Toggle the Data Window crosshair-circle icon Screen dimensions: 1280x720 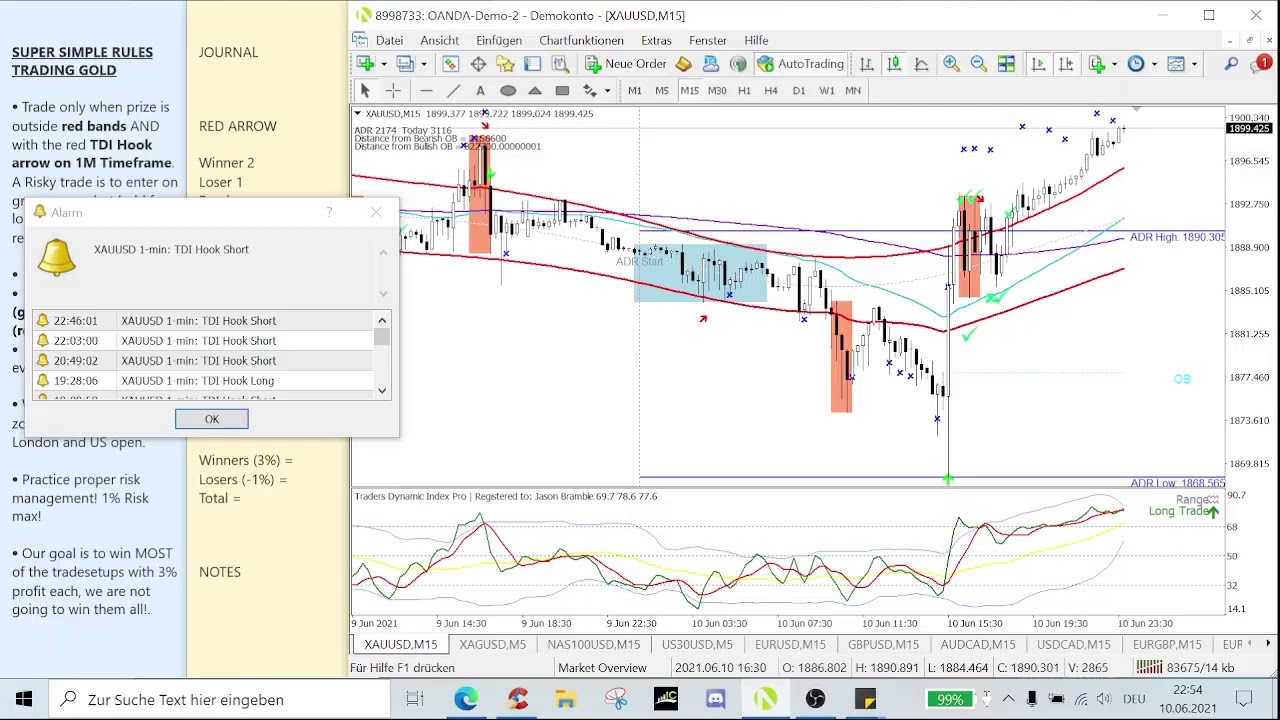point(478,64)
